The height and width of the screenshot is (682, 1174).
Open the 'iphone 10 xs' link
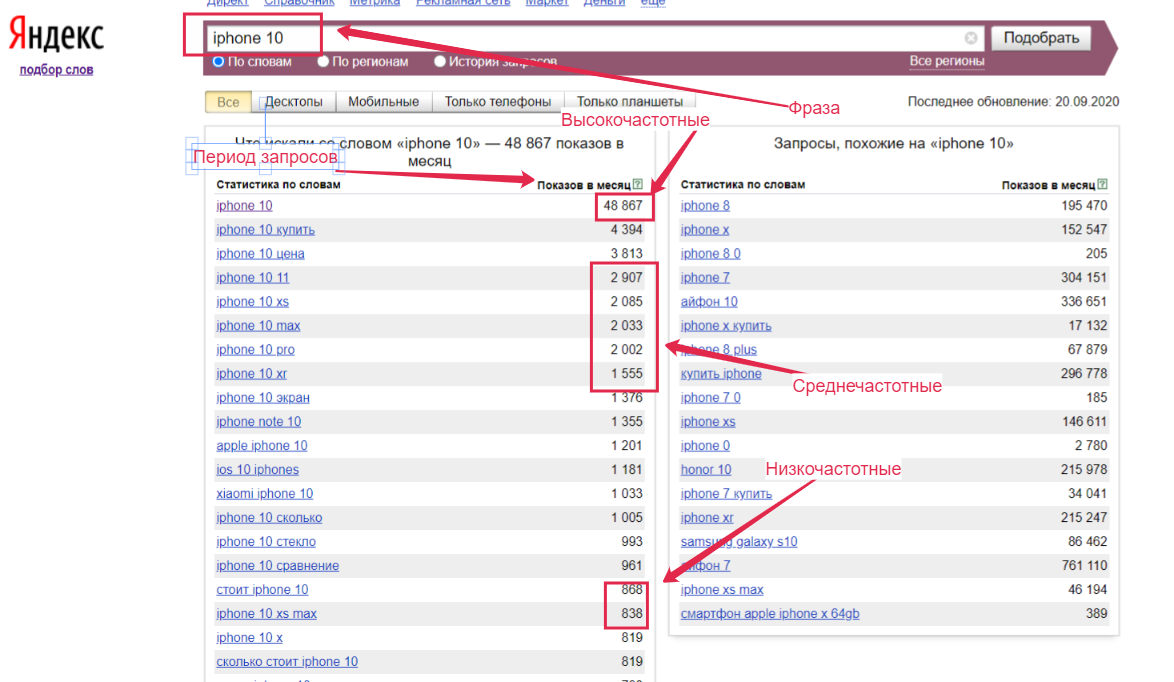[252, 302]
